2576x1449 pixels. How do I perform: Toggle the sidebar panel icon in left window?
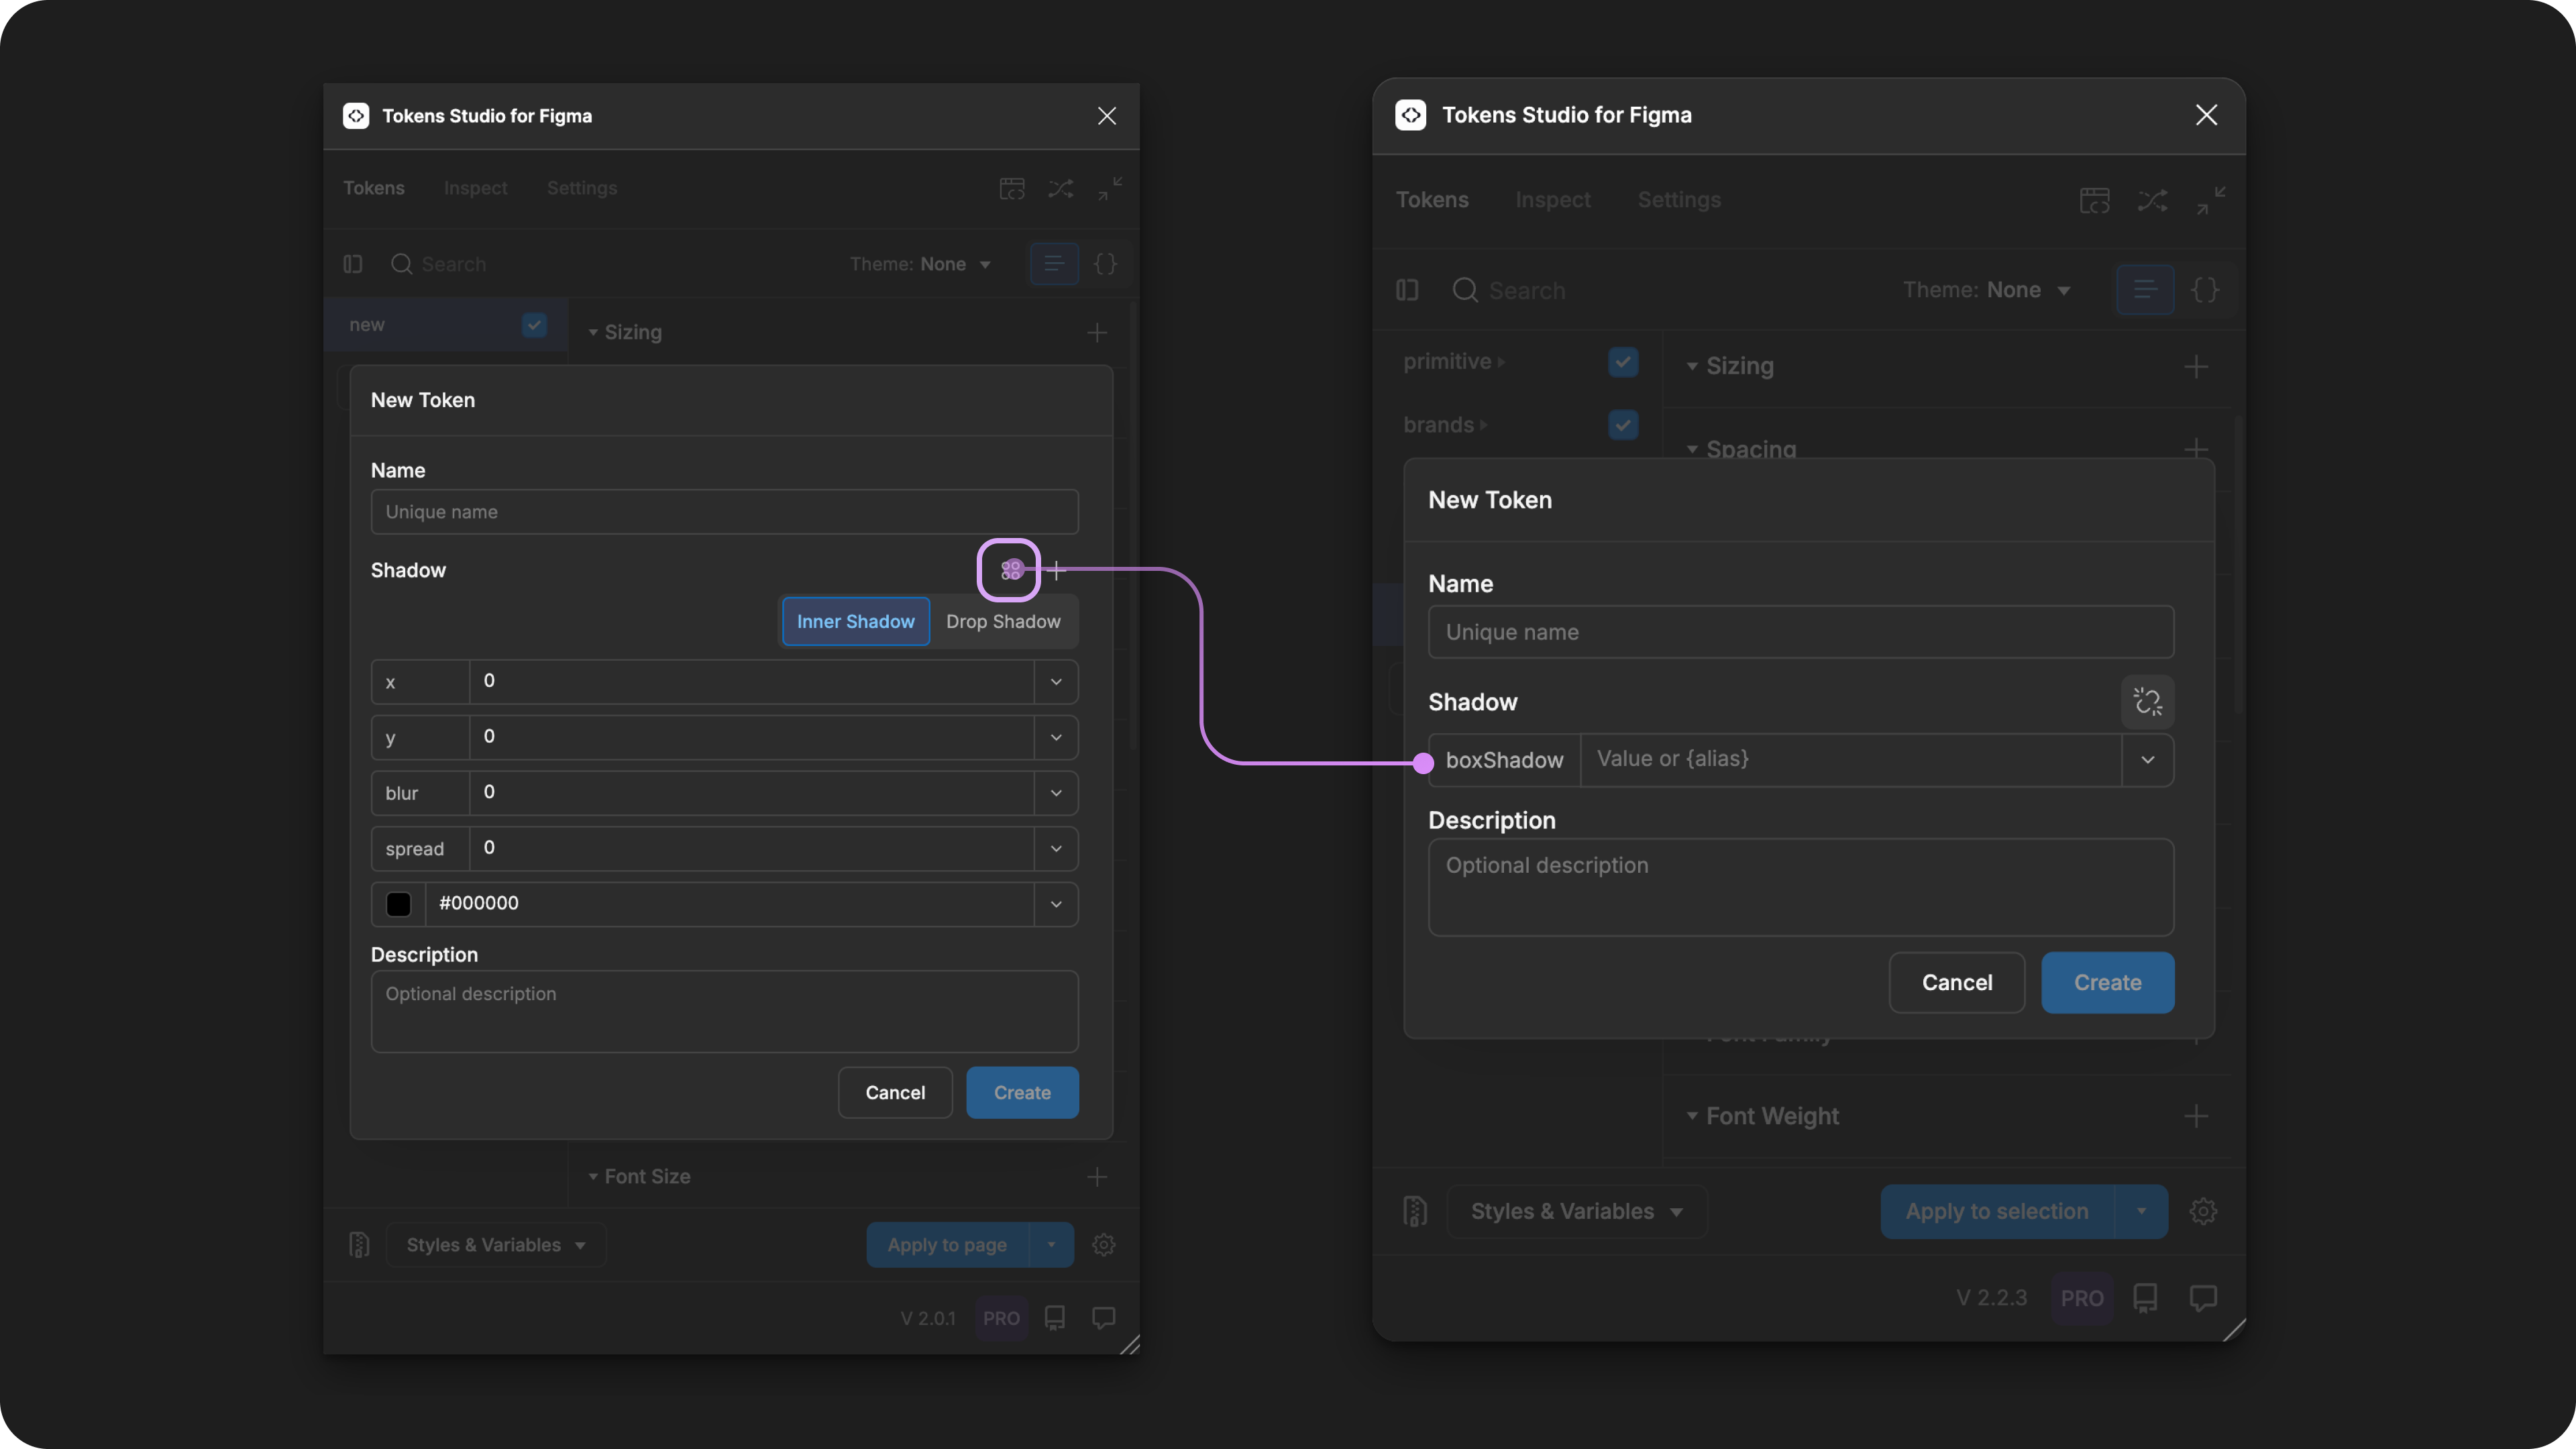(x=353, y=264)
